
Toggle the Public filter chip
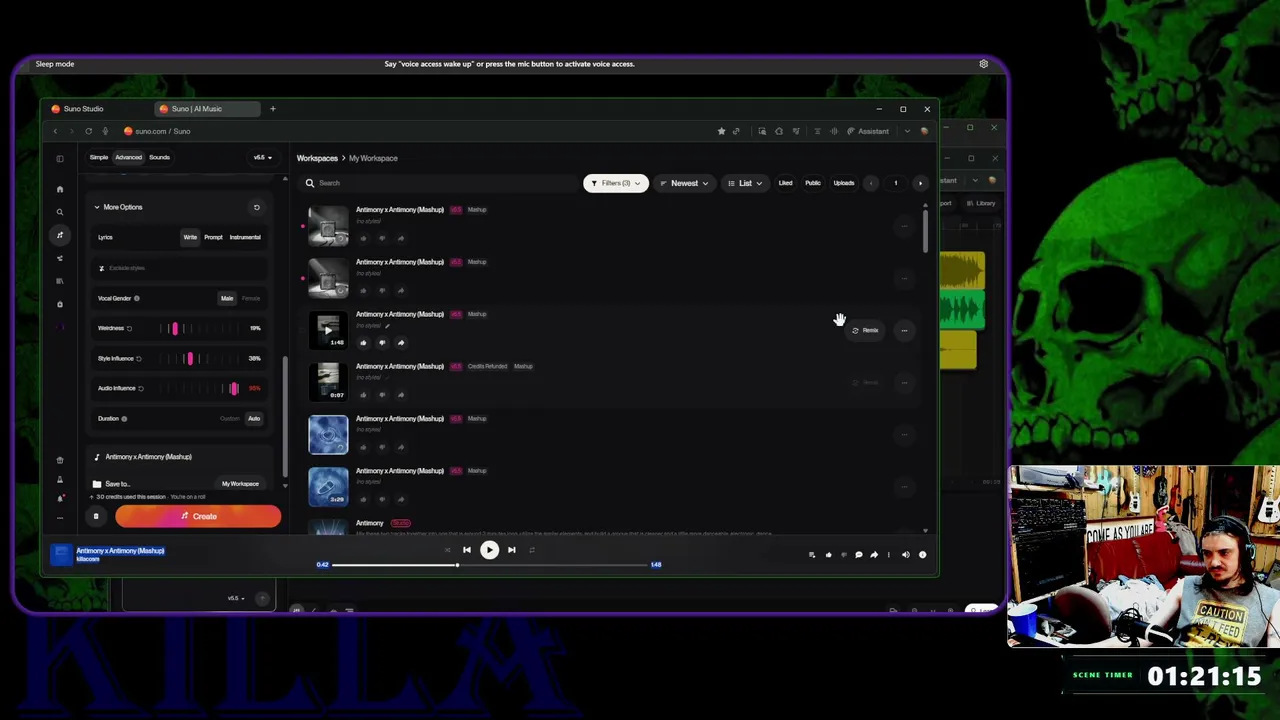tap(813, 183)
